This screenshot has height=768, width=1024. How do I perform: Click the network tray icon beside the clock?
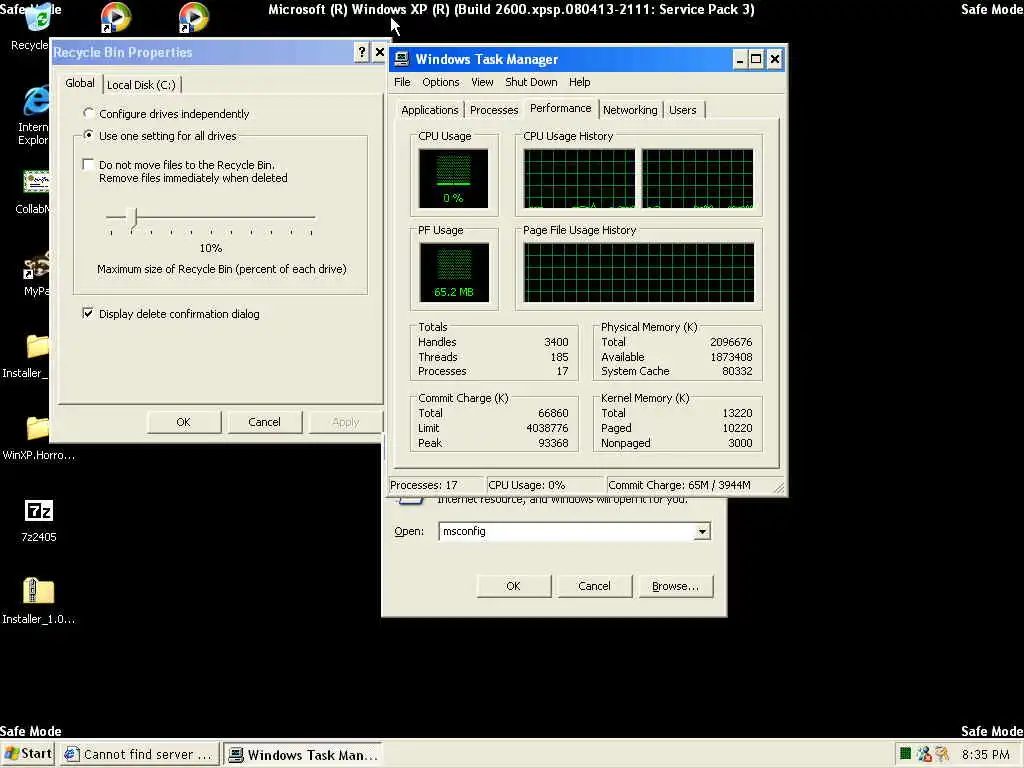pyautogui.click(x=923, y=754)
